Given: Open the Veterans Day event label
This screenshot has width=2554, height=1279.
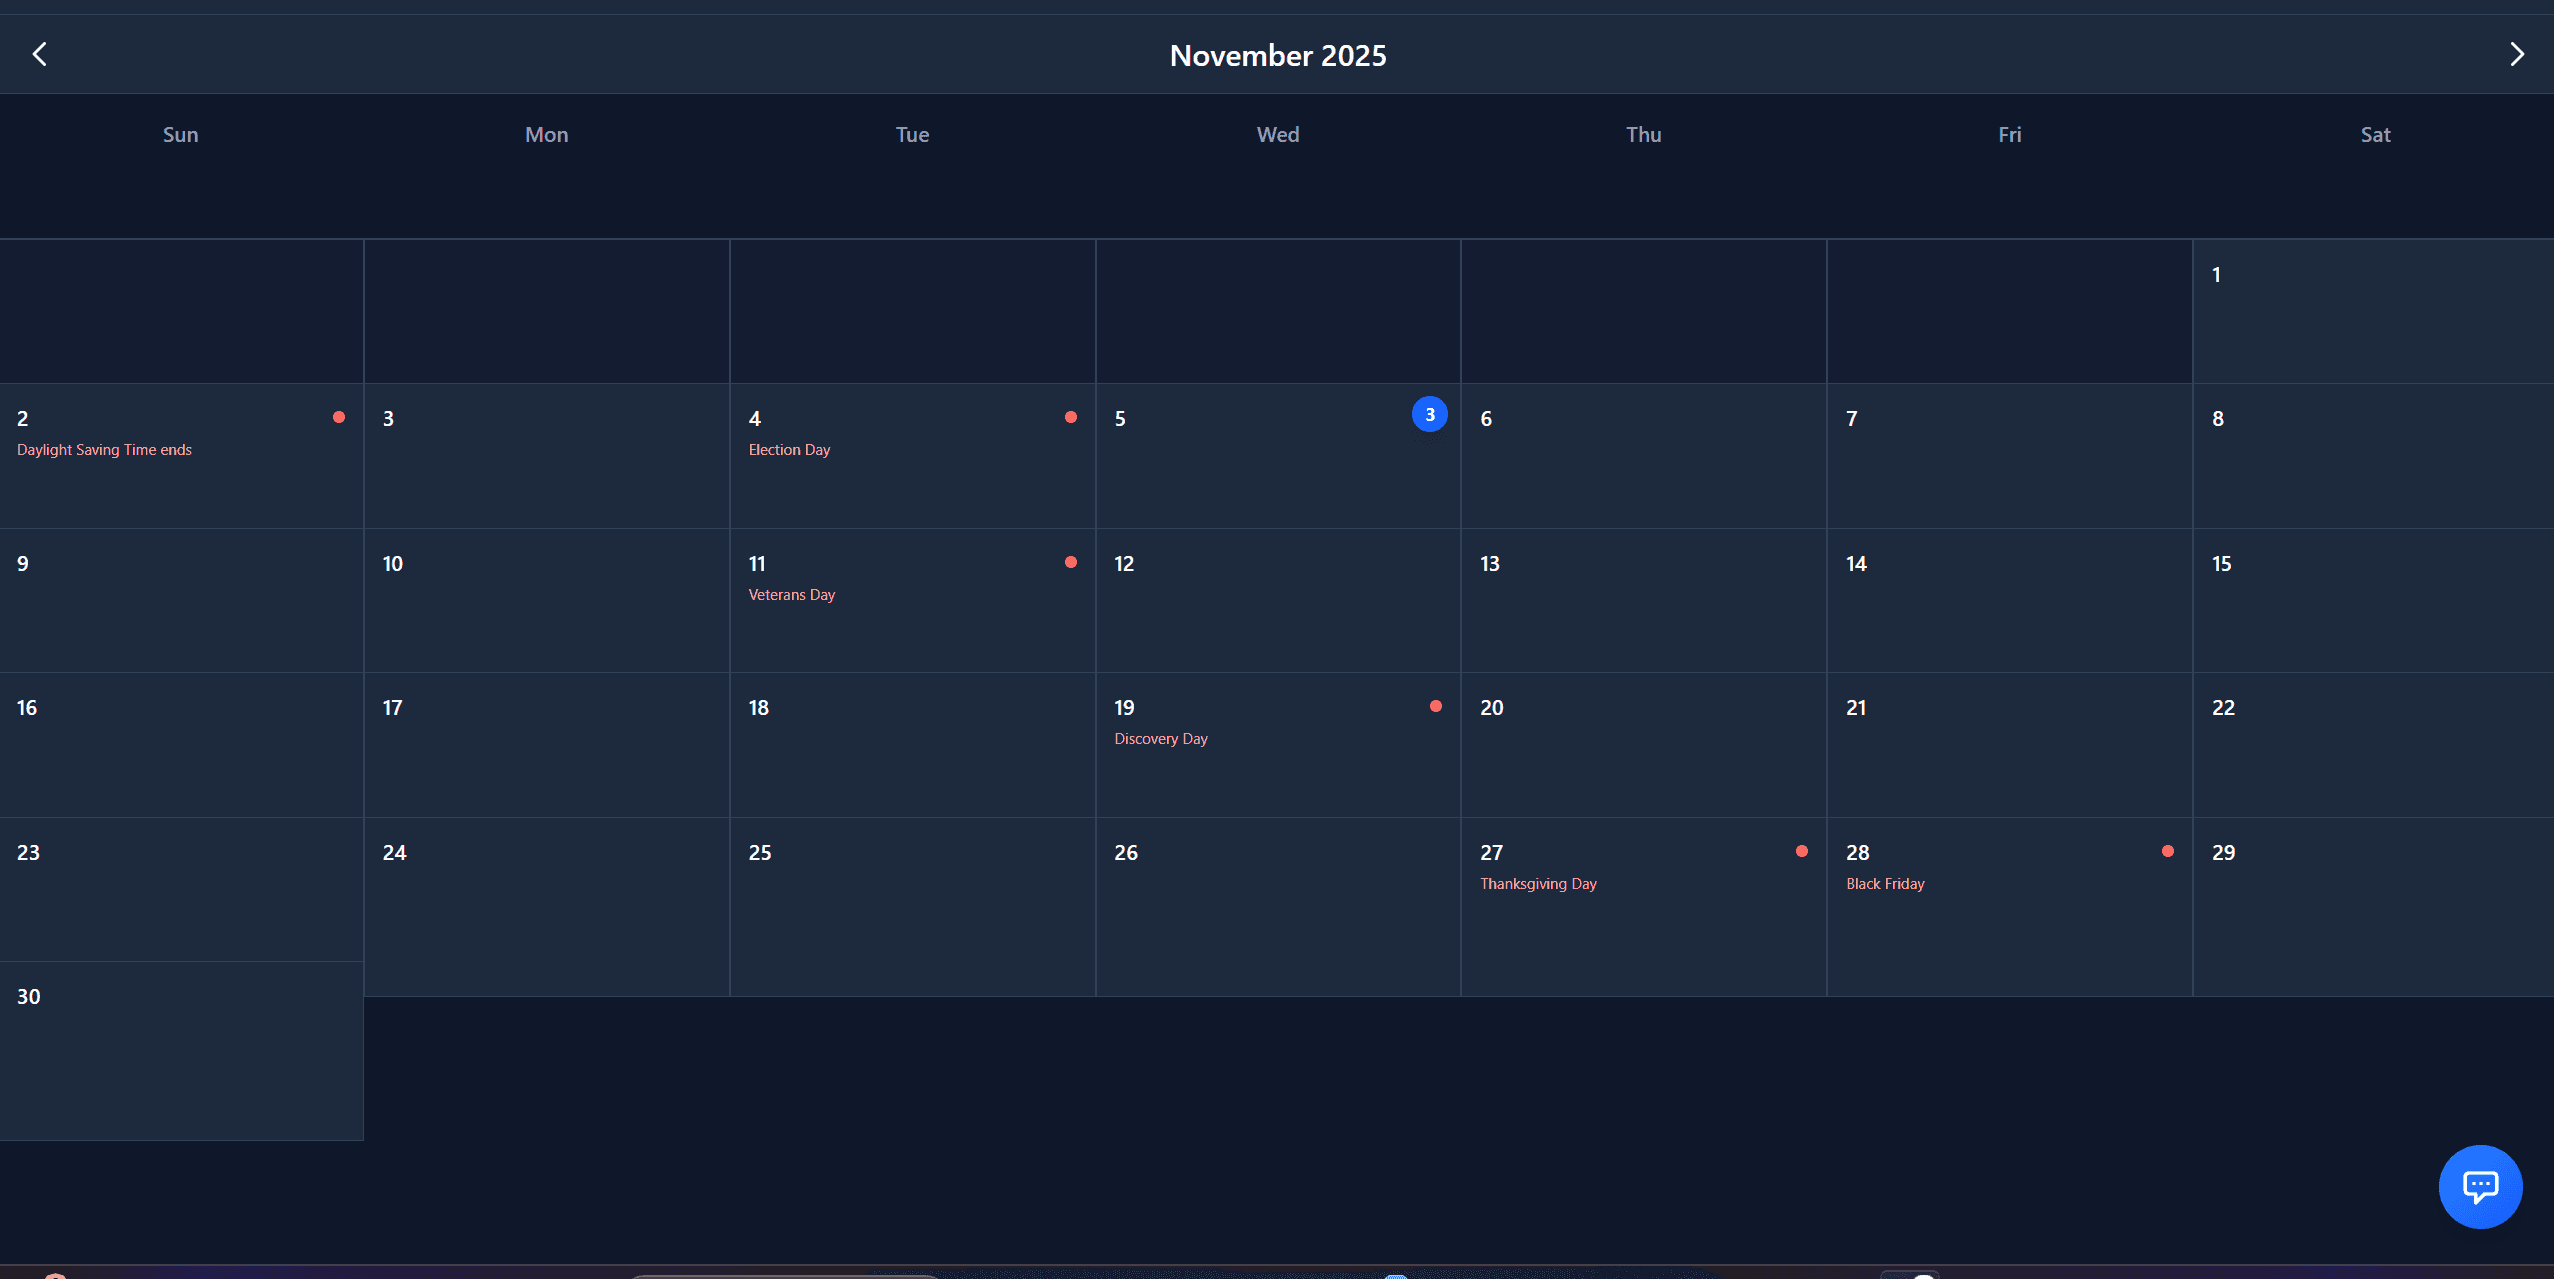Looking at the screenshot, I should pyautogui.click(x=791, y=594).
